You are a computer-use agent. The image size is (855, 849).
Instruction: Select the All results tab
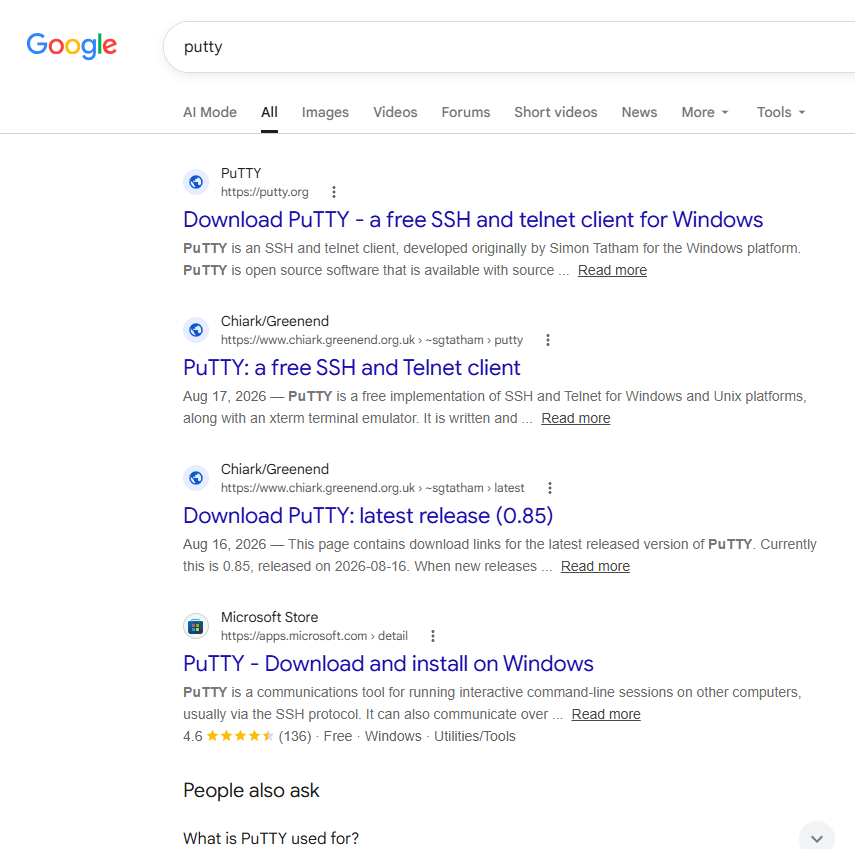pyautogui.click(x=269, y=112)
